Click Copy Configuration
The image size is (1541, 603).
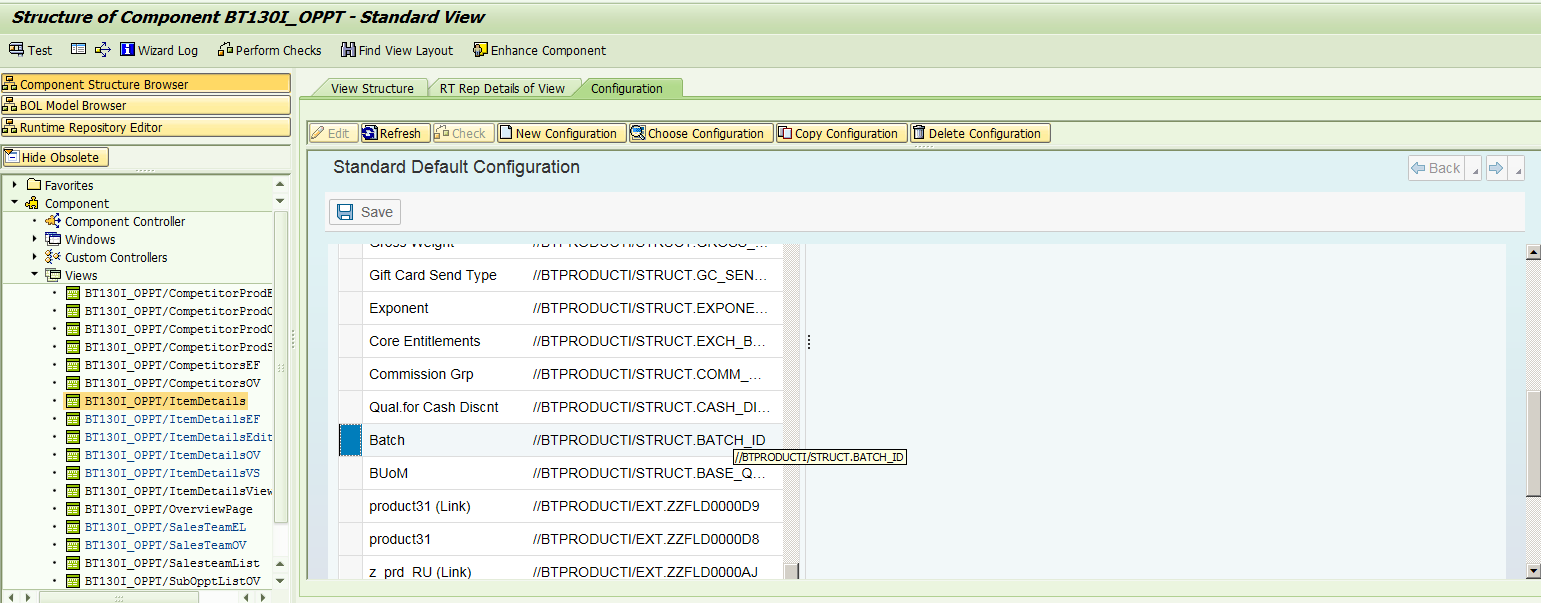click(x=840, y=132)
